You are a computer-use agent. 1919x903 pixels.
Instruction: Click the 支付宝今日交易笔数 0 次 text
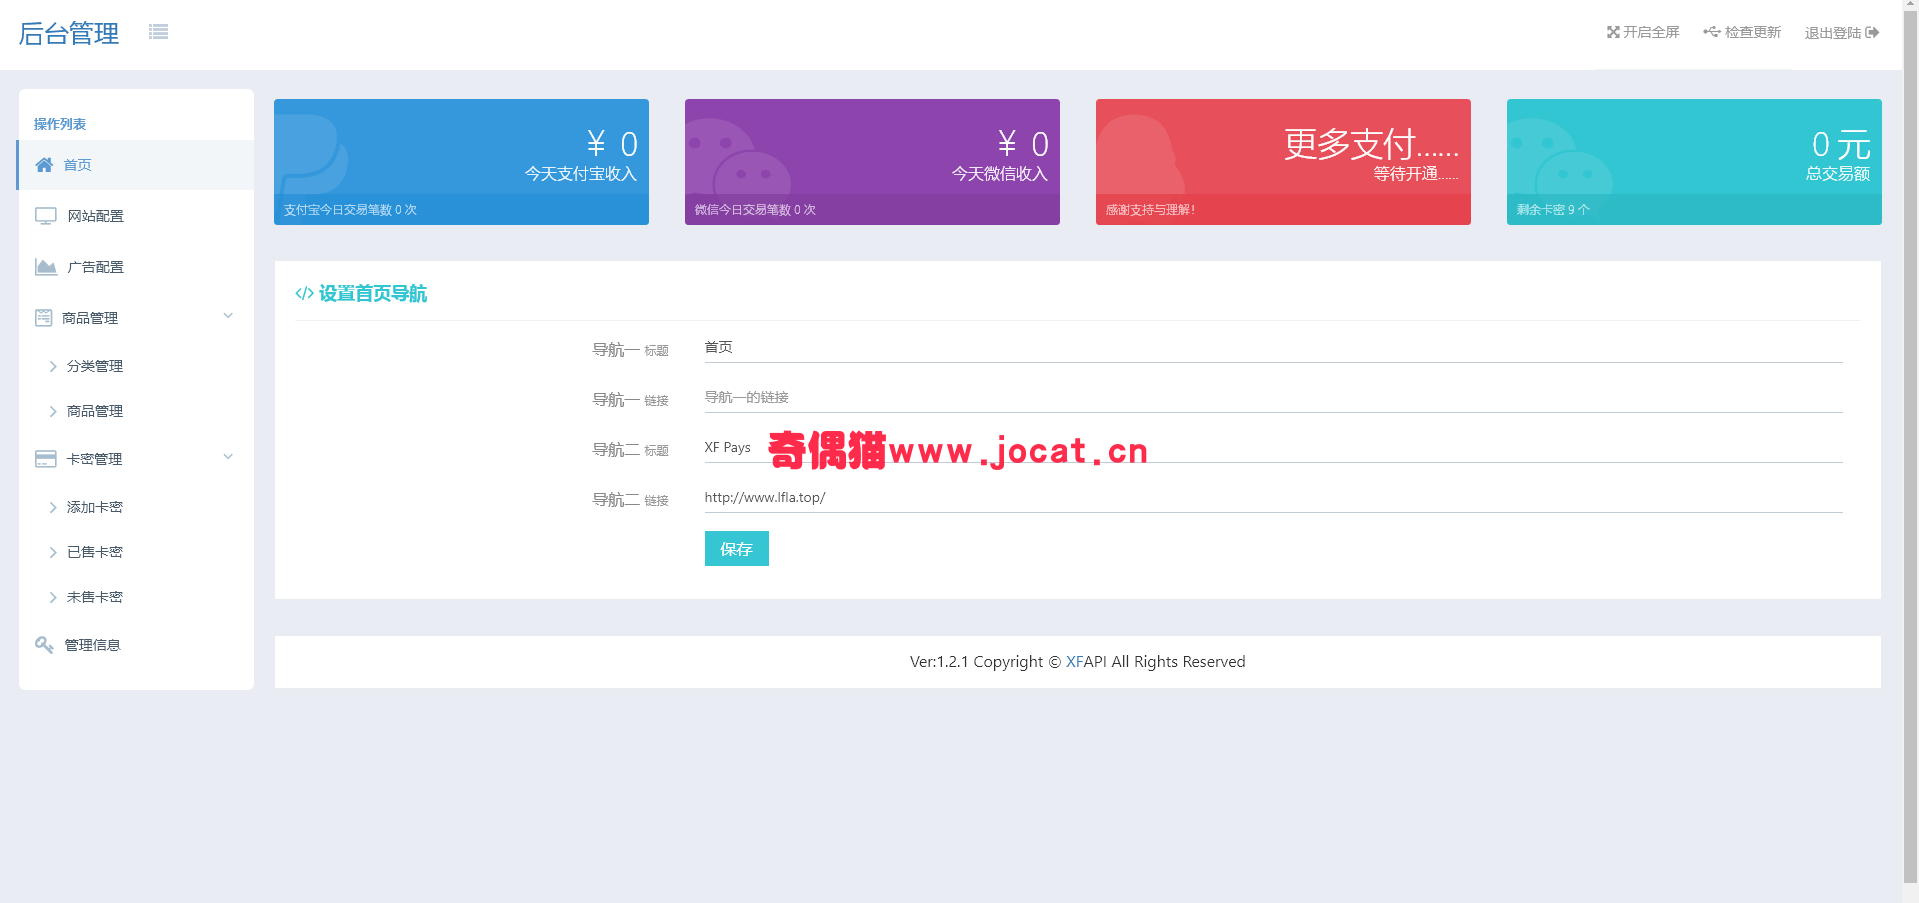pyautogui.click(x=350, y=210)
